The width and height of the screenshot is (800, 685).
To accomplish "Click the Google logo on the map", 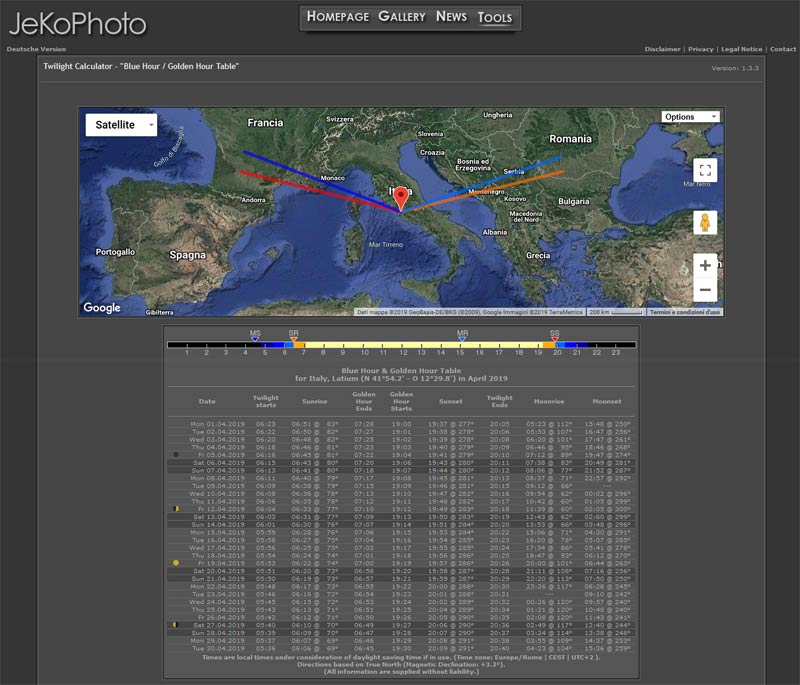I will 101,308.
